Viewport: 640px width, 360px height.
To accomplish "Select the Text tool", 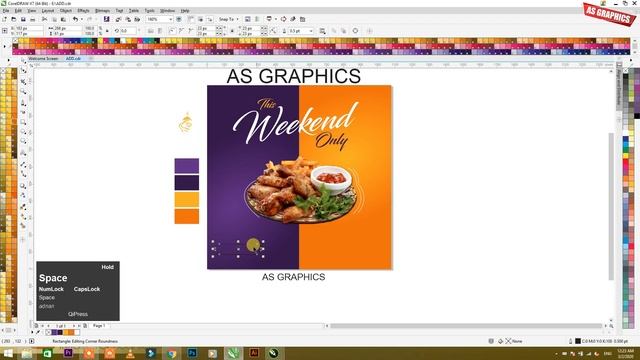I will (23, 153).
